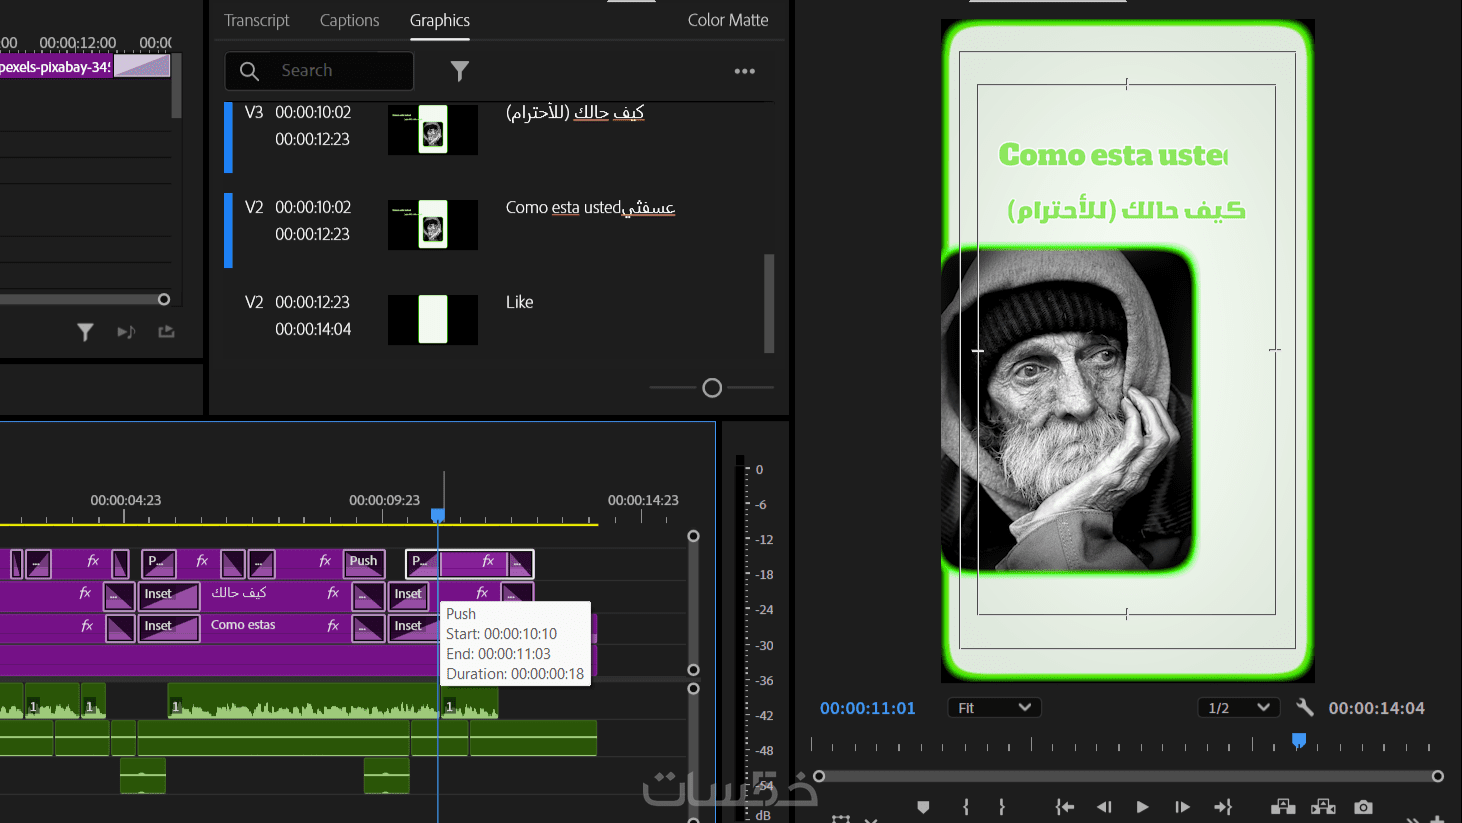
Task: Open the three-dot options menu in Graphics panel
Action: [x=744, y=71]
